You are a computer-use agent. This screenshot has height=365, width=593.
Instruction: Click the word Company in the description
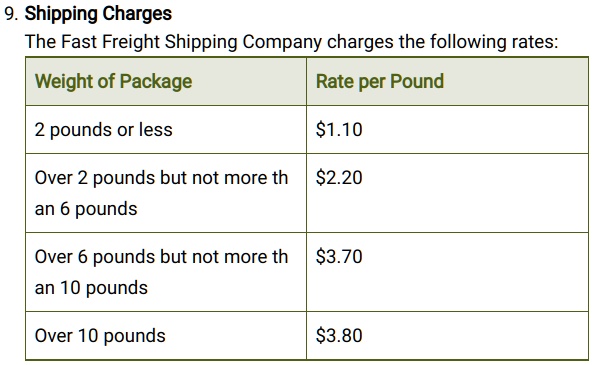282,42
